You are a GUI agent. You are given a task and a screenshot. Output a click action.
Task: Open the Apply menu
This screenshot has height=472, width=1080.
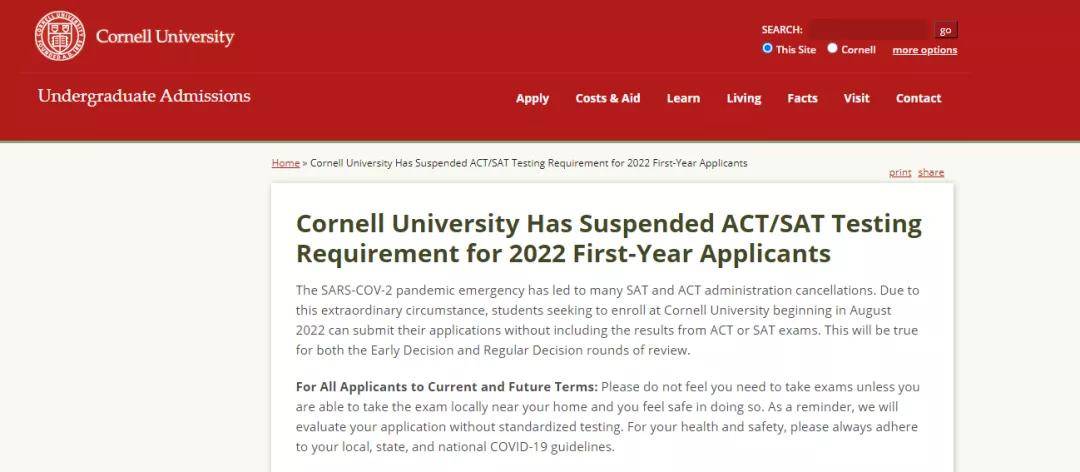coord(532,98)
